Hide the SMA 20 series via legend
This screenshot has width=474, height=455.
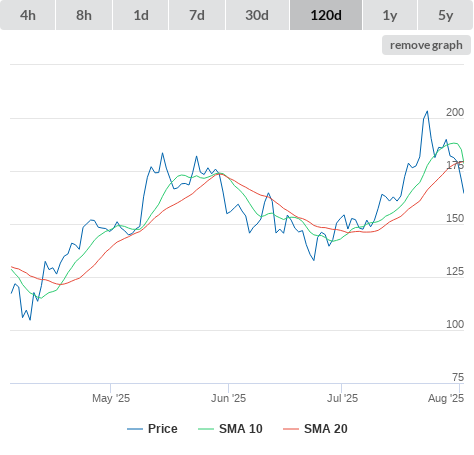pyautogui.click(x=315, y=429)
